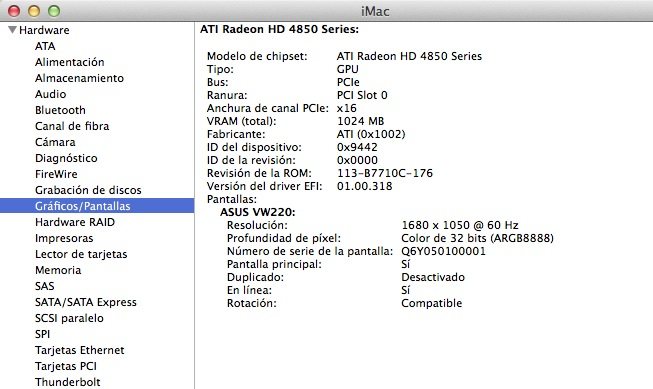
Task: Click the Profundidad de píxel label
Action: click(x=284, y=238)
